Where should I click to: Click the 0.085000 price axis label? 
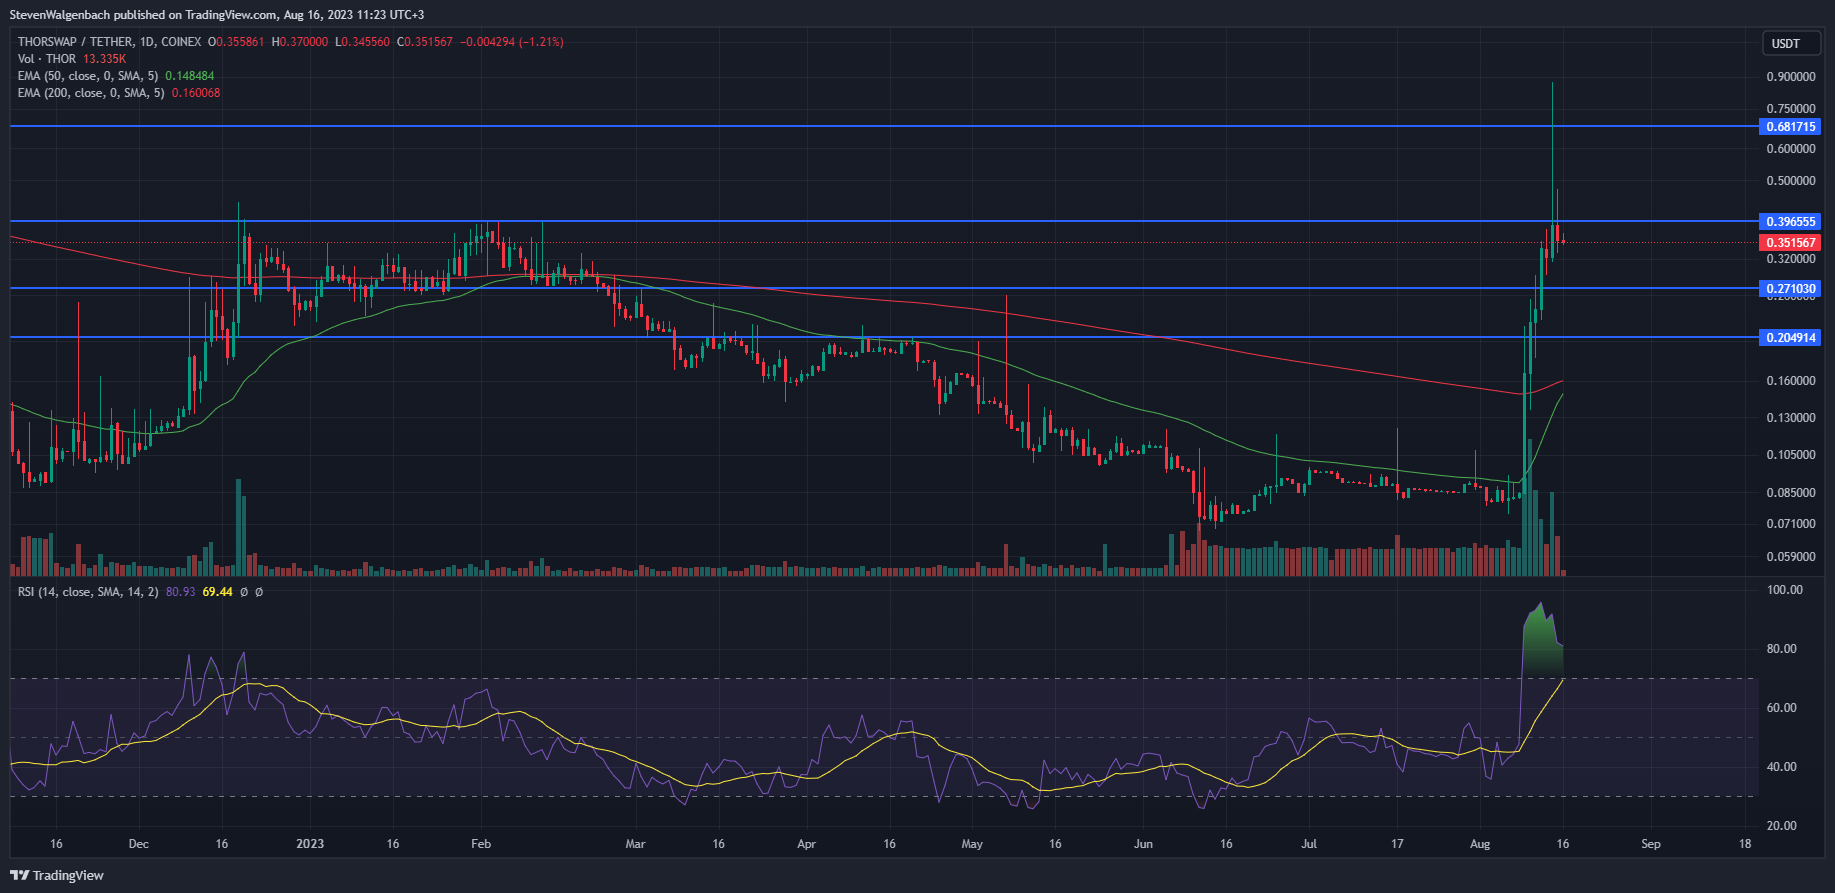pos(1790,493)
